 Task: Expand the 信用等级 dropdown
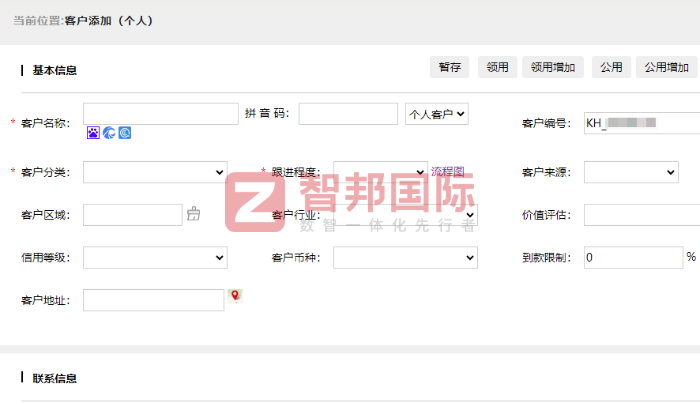pyautogui.click(x=155, y=258)
